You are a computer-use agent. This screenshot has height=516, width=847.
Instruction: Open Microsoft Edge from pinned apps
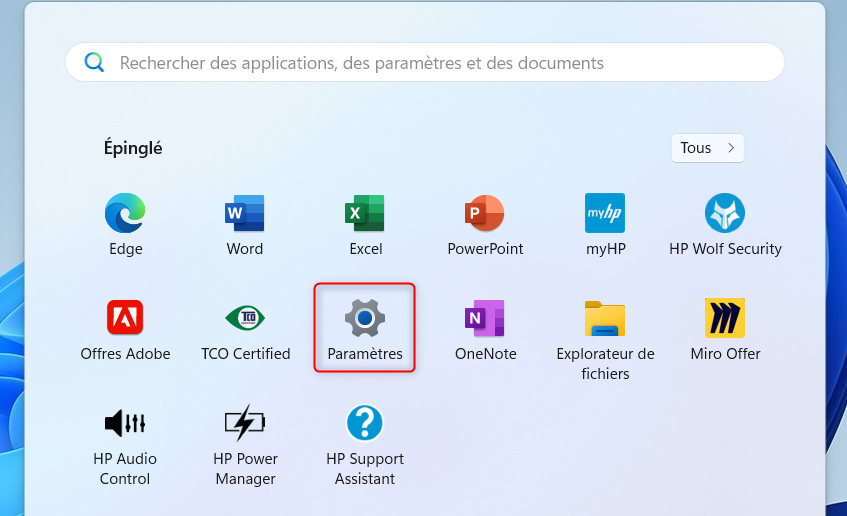coord(125,214)
